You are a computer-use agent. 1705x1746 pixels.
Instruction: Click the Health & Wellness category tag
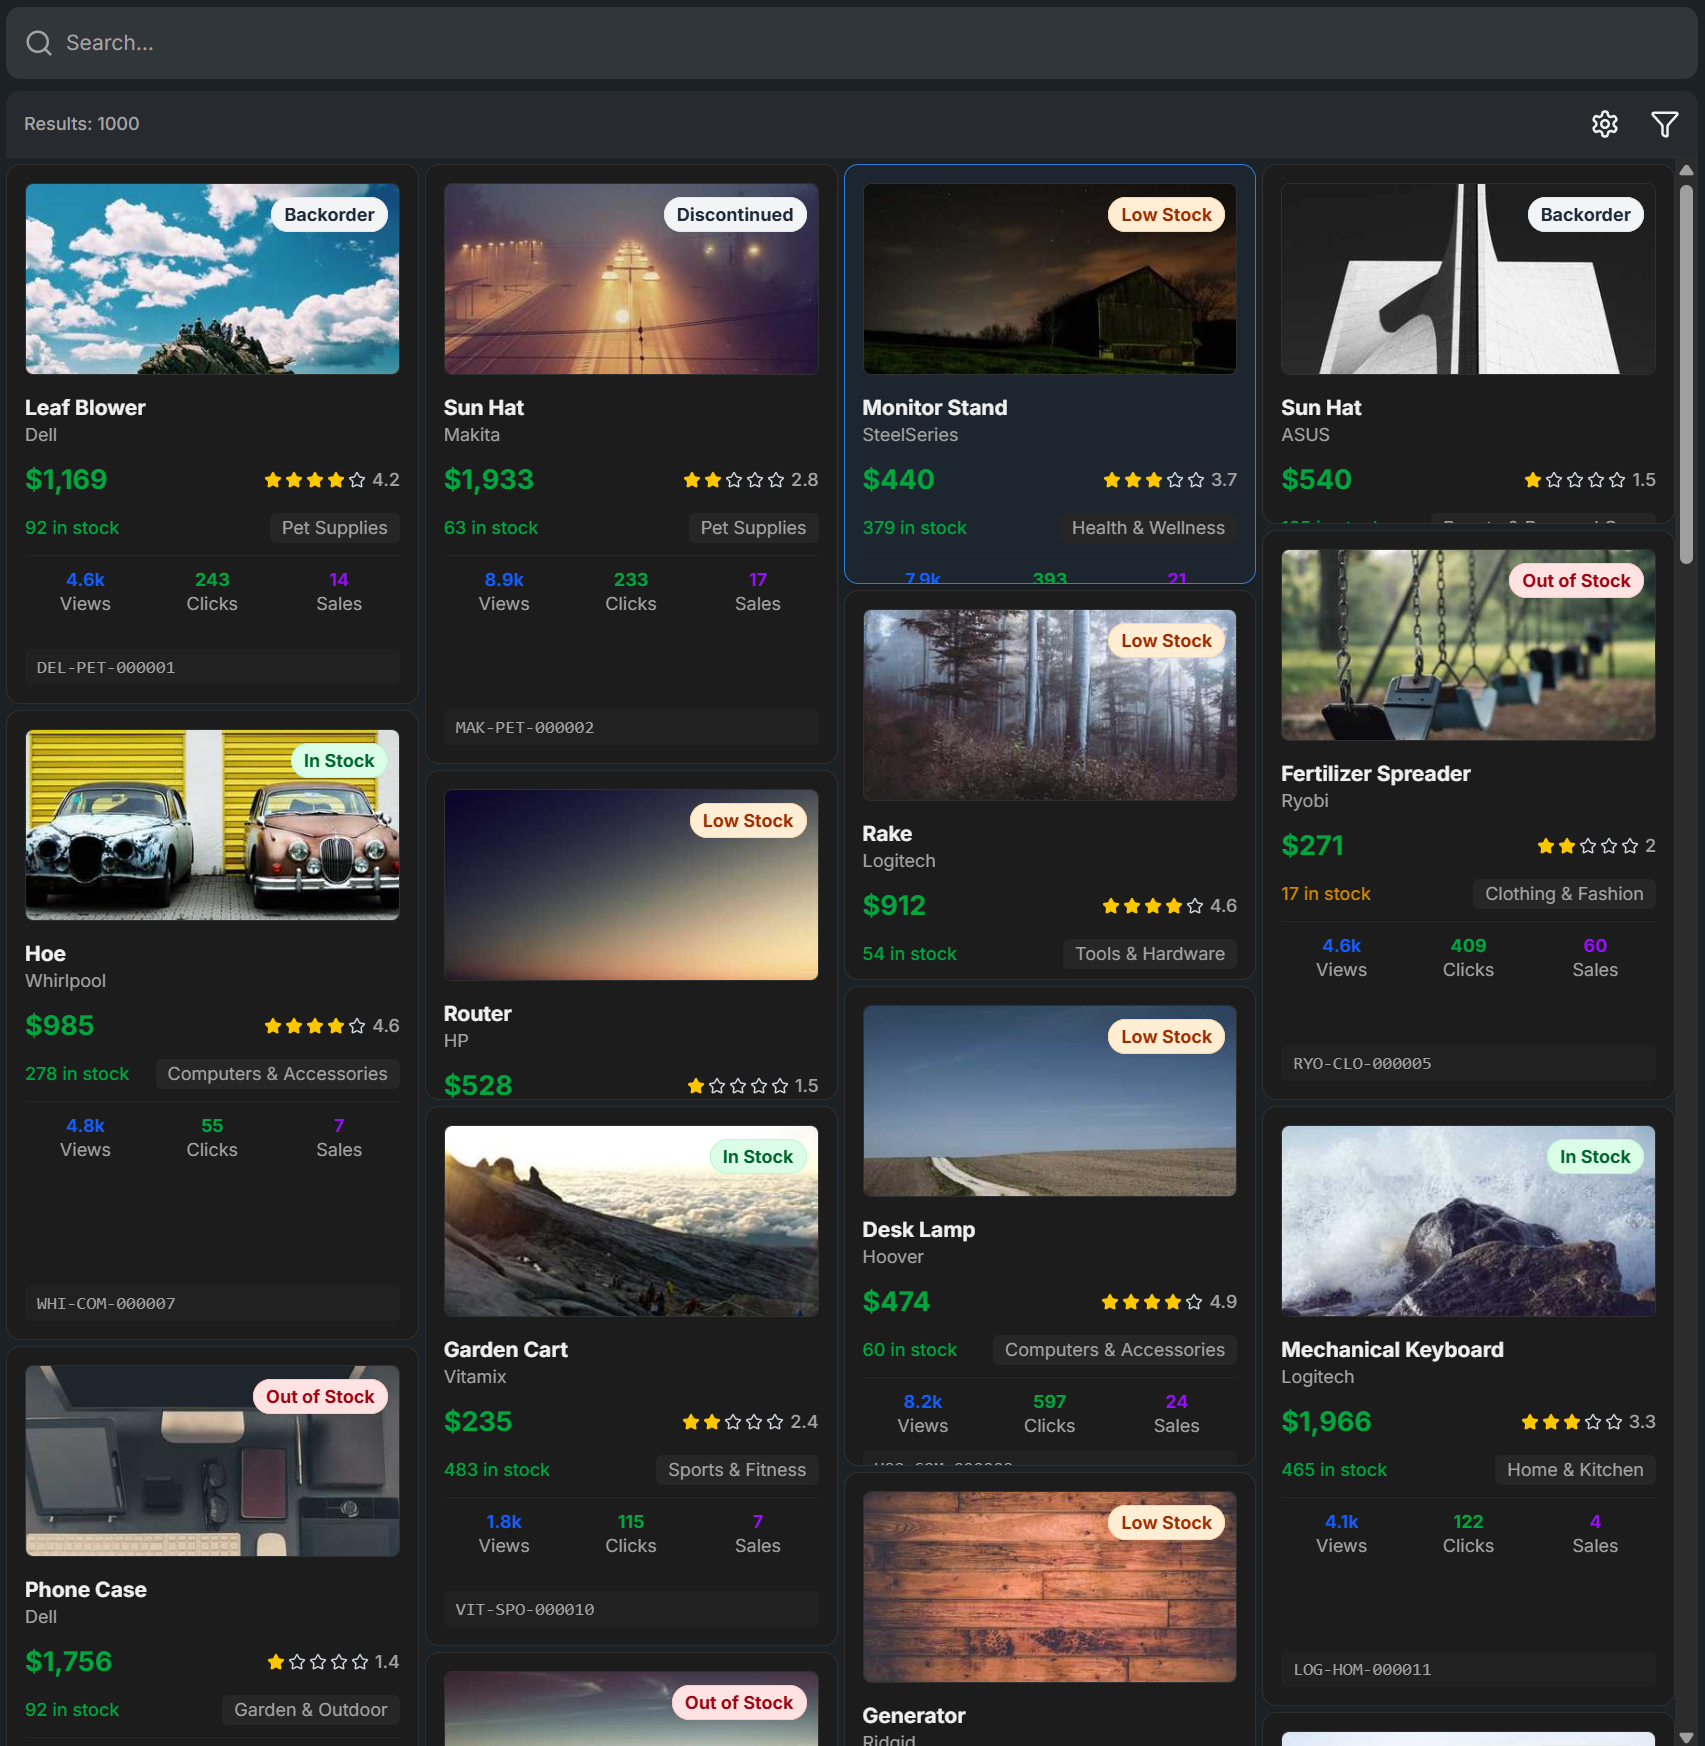(1147, 528)
